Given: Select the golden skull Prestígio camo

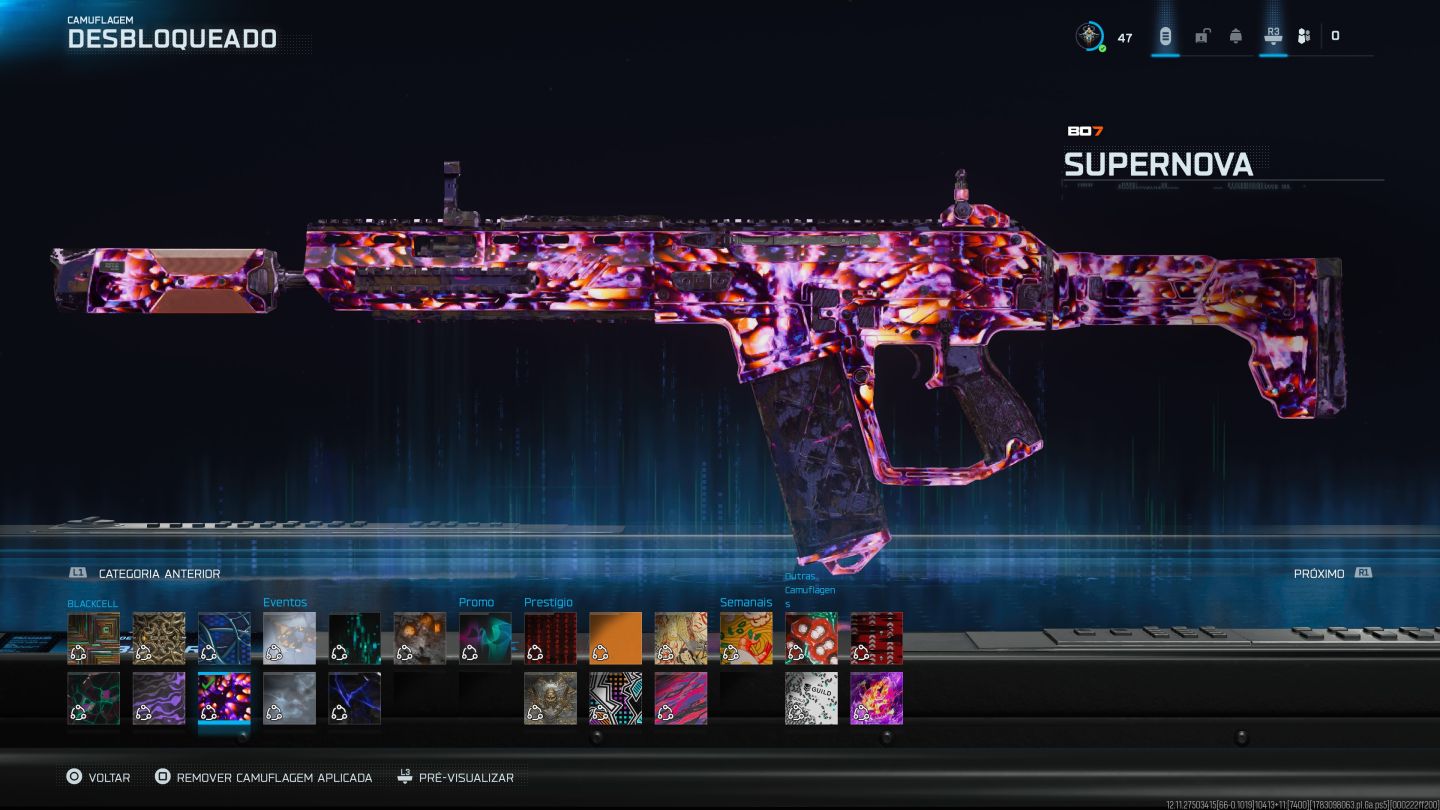Looking at the screenshot, I should (550, 698).
